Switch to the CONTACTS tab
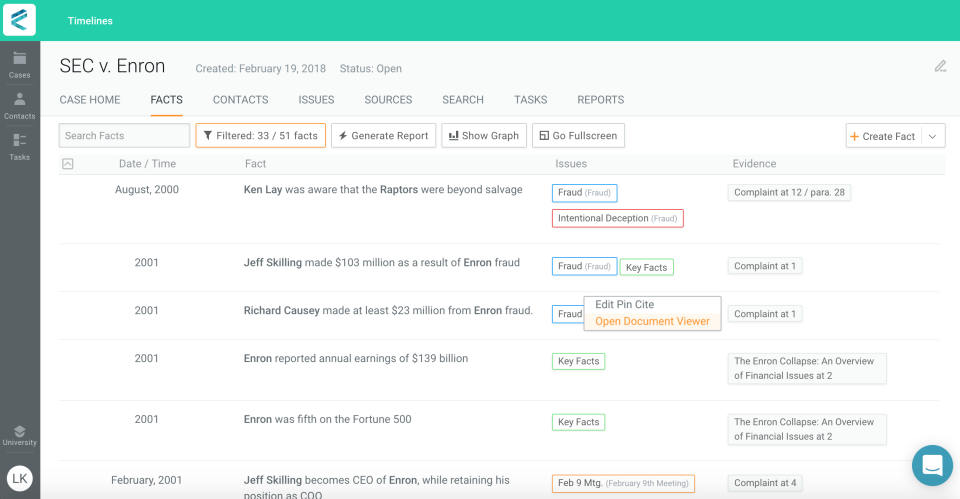Image resolution: width=960 pixels, height=499 pixels. [x=241, y=100]
